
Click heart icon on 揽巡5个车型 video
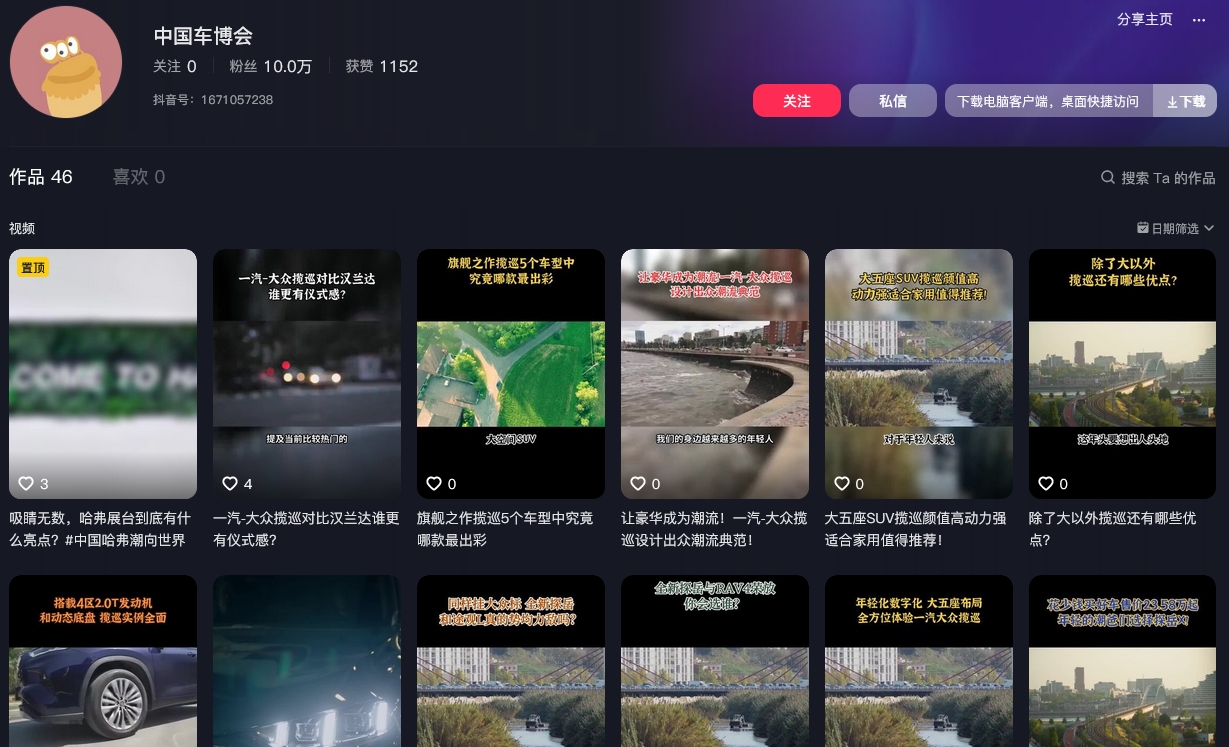click(x=434, y=483)
